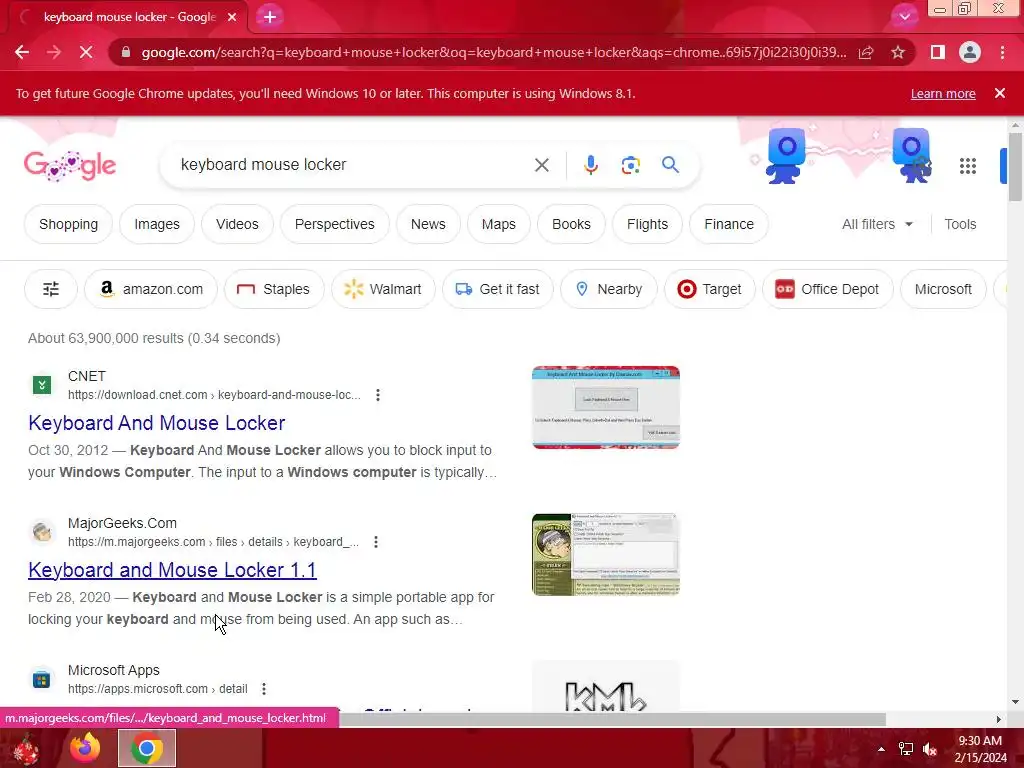This screenshot has height=768, width=1024.
Task: Submit search with magnifier icon
Action: tap(670, 165)
